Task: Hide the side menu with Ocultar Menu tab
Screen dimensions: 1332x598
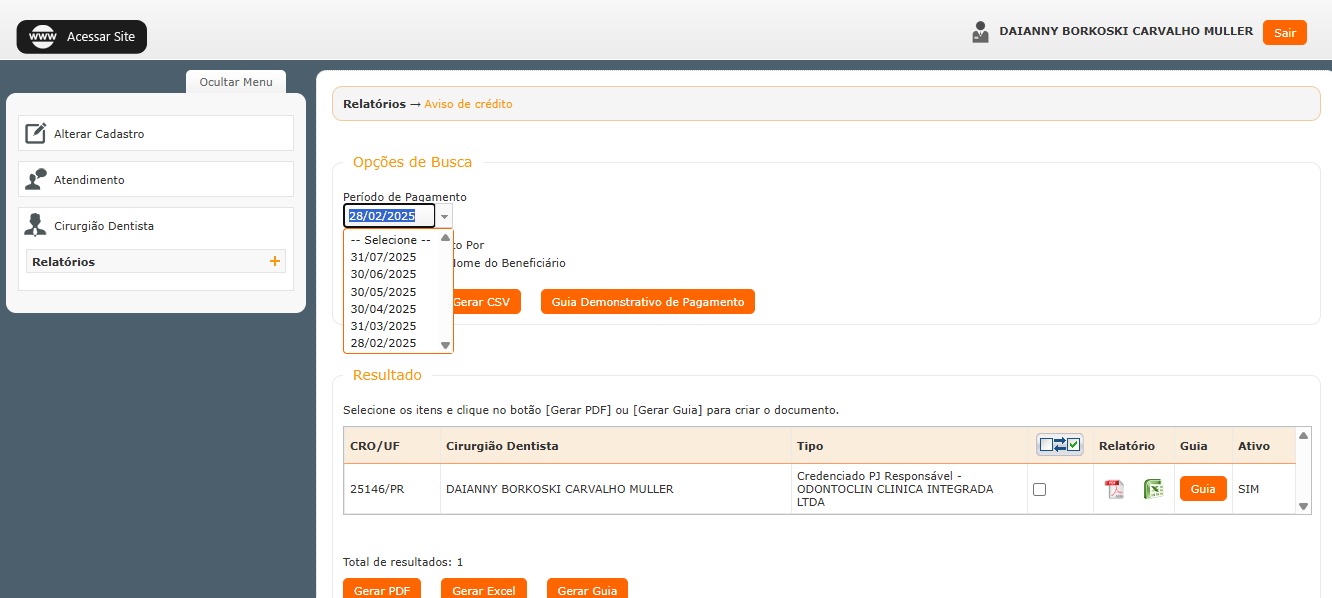Action: (236, 82)
